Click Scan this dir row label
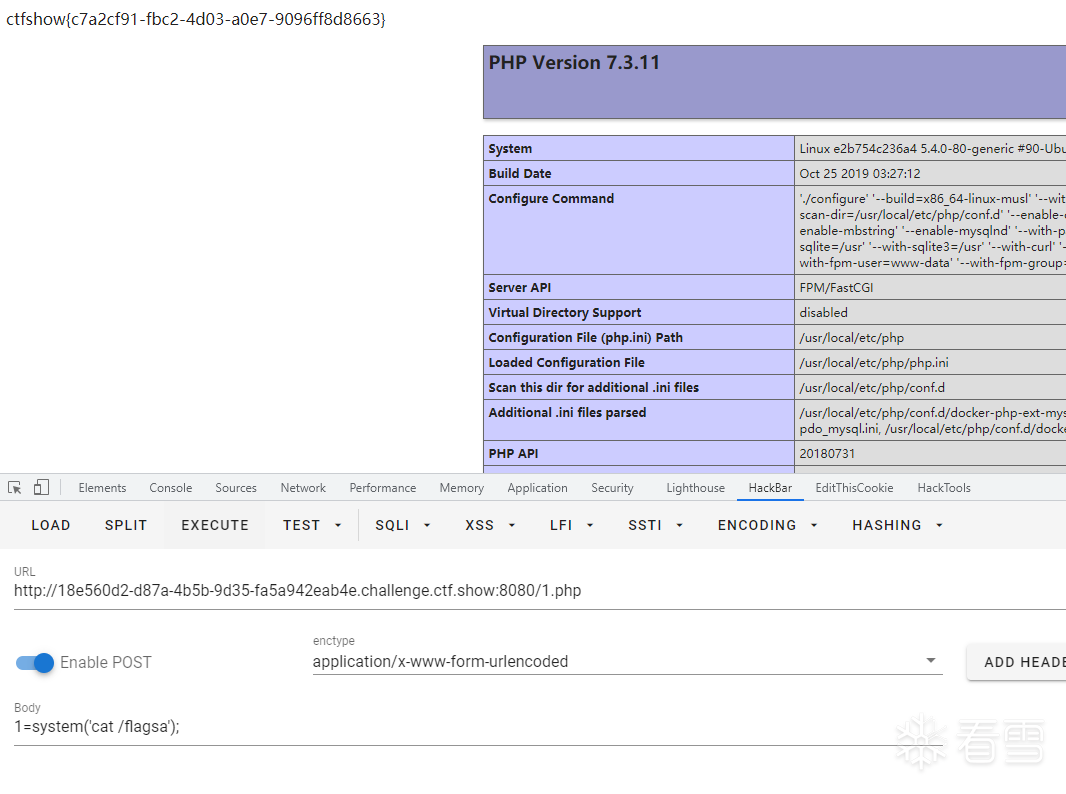Image resolution: width=1066 pixels, height=794 pixels. [x=594, y=387]
